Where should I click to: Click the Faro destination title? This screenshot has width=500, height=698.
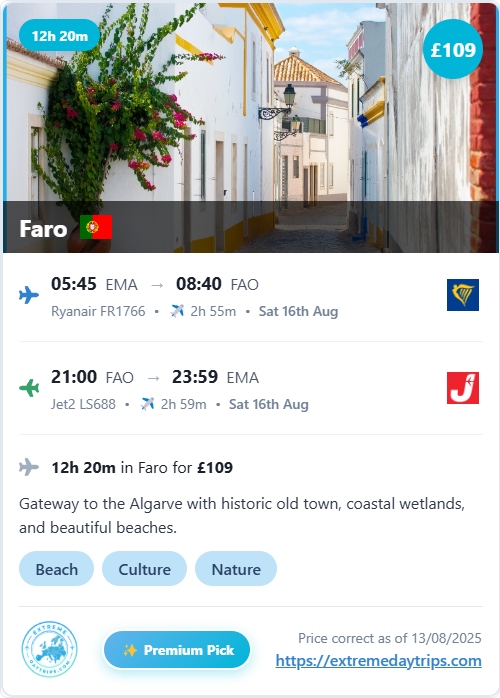pyautogui.click(x=43, y=229)
